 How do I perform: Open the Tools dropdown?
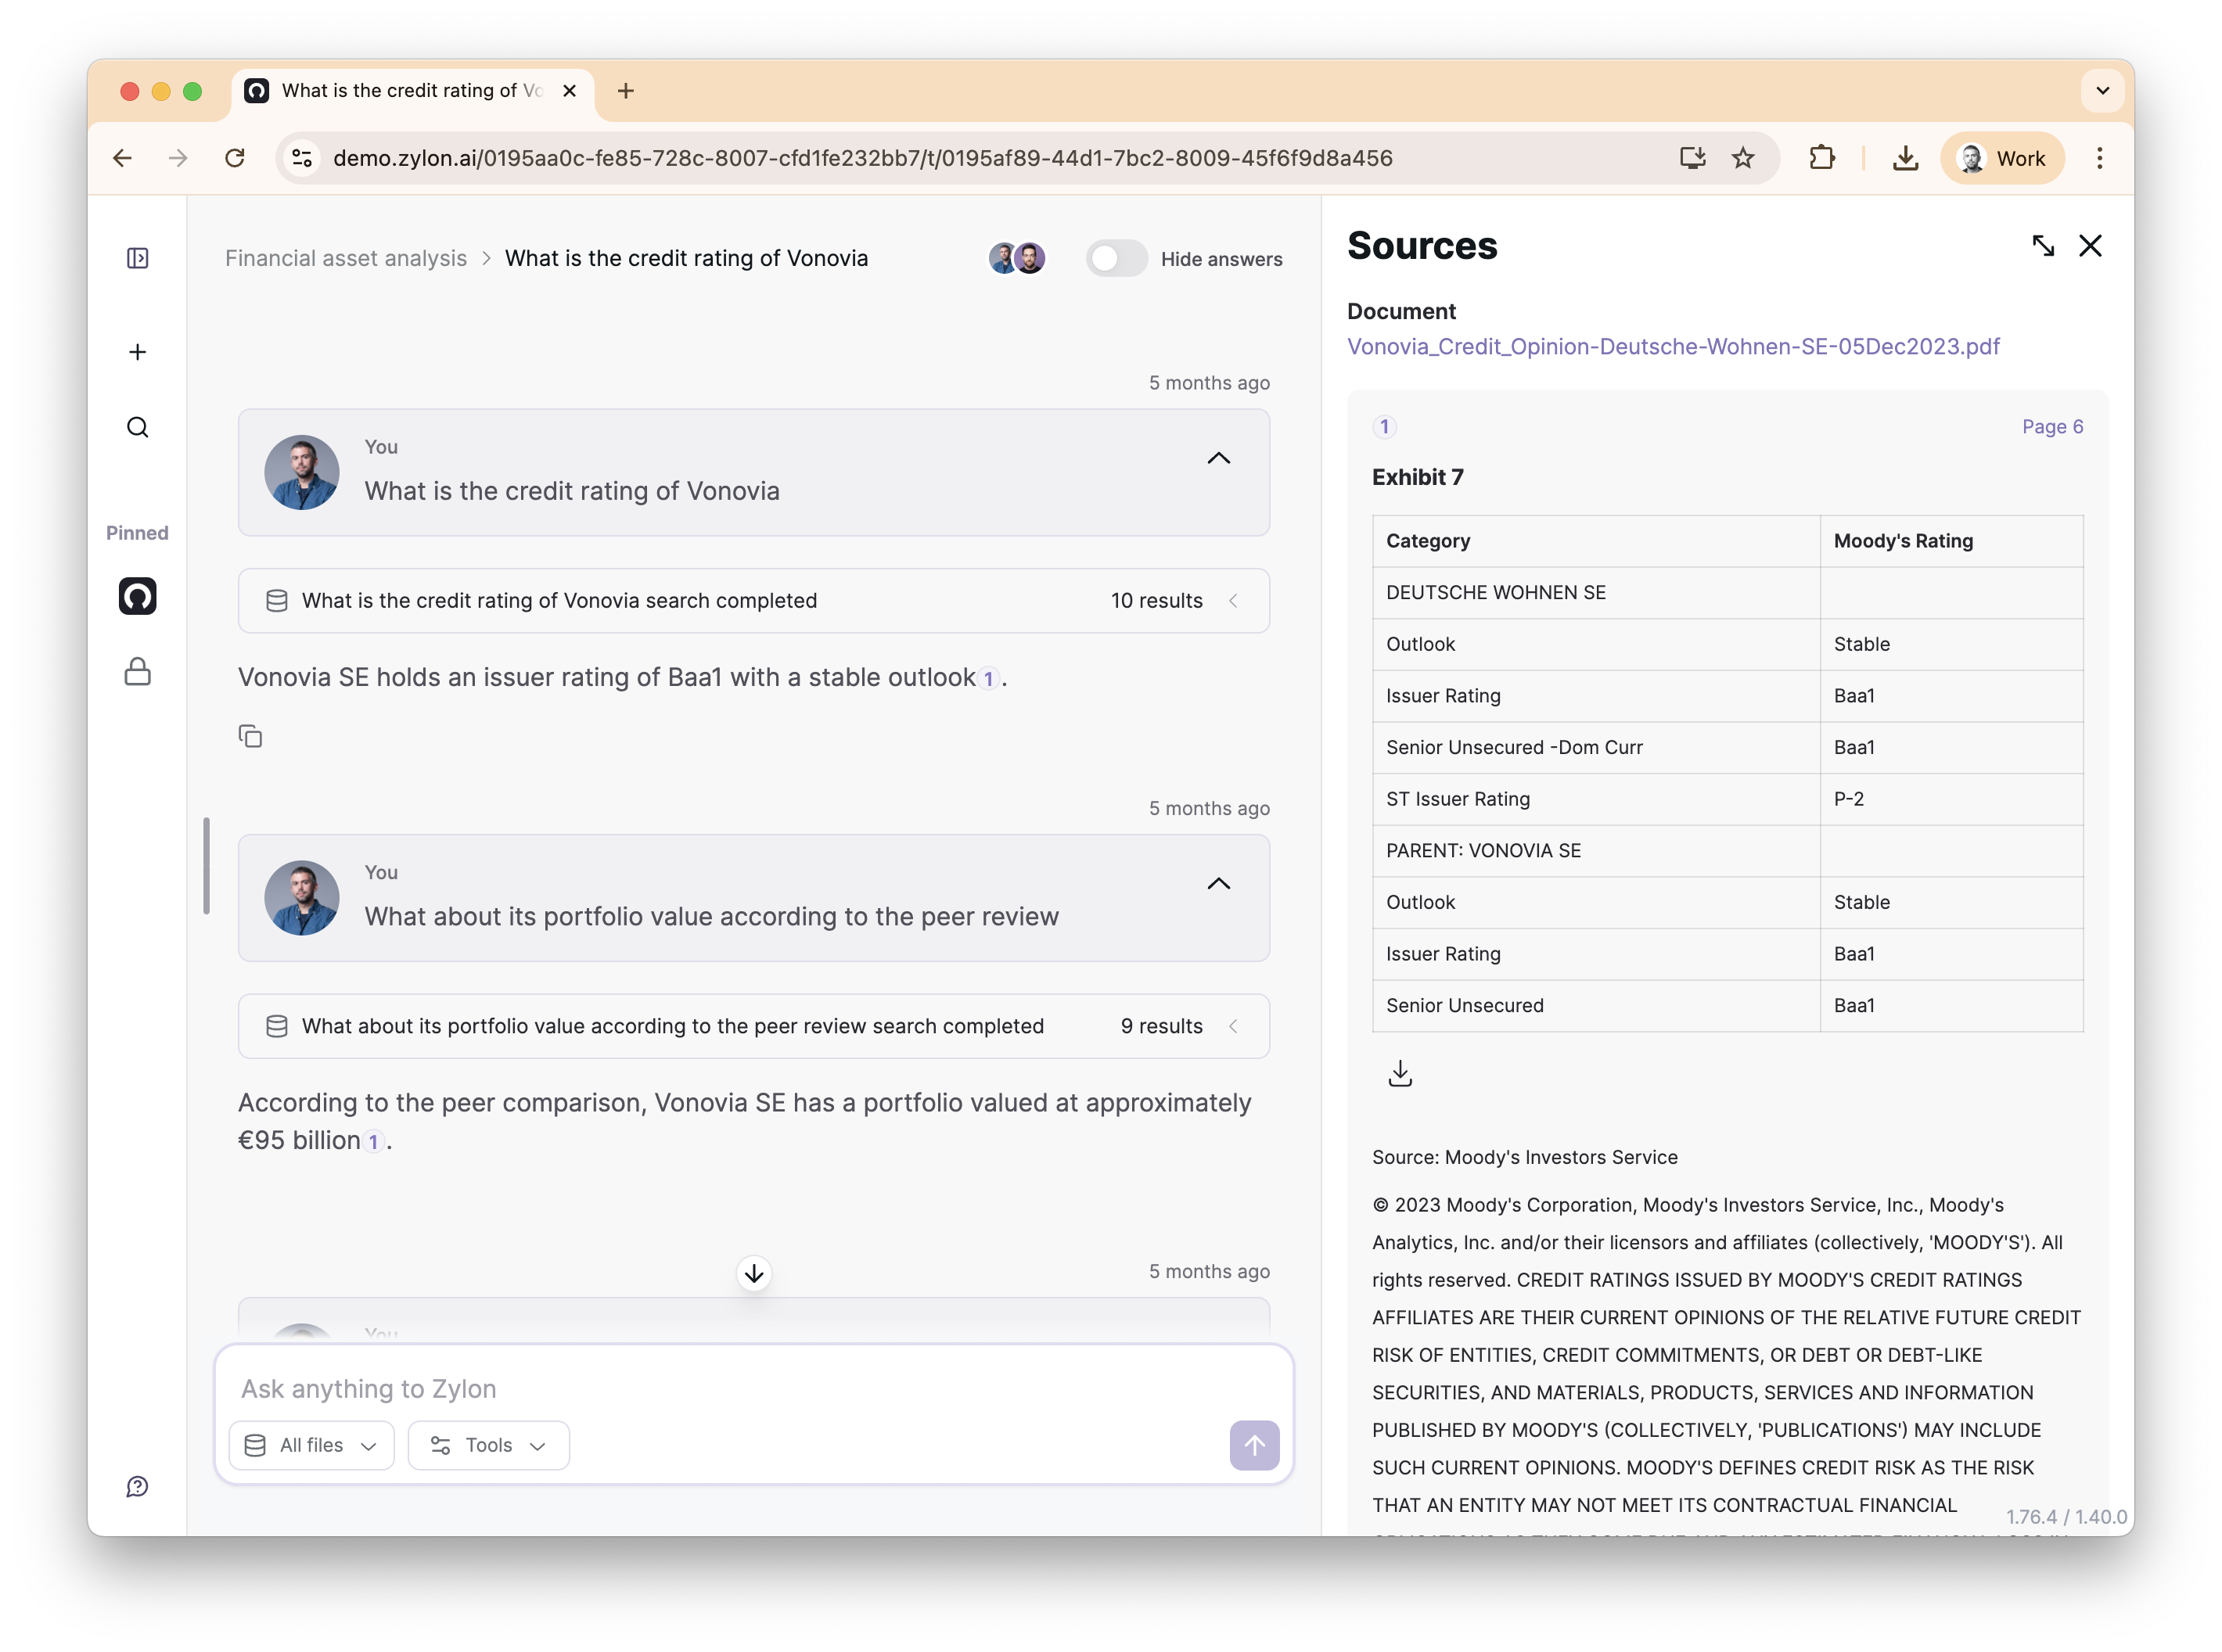[x=488, y=1445]
